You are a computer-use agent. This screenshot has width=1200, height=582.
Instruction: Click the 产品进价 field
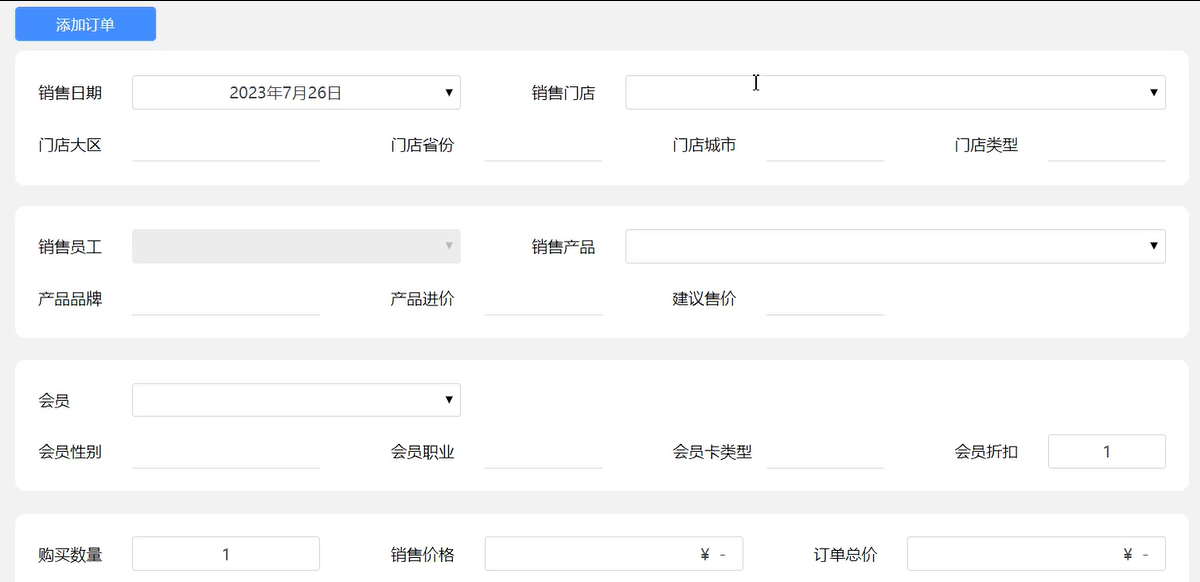click(543, 298)
